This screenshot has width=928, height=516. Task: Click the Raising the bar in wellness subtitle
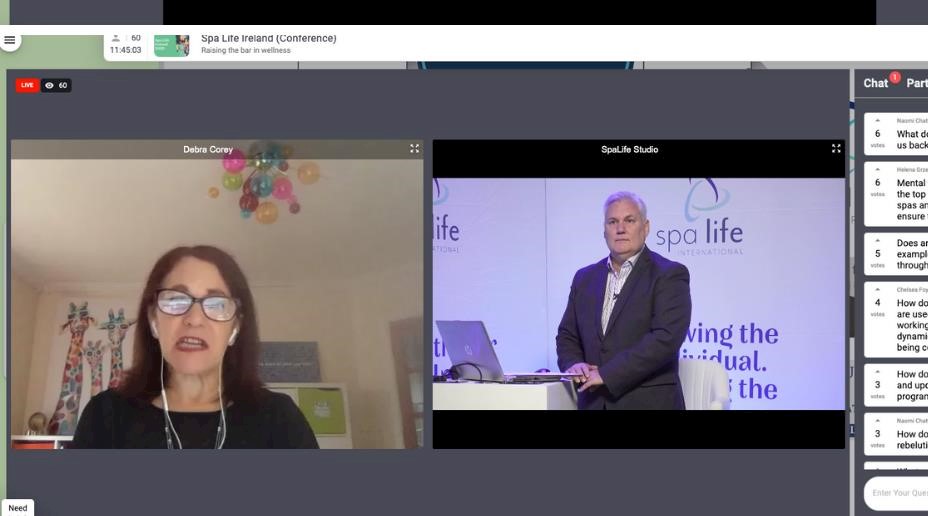(x=246, y=50)
